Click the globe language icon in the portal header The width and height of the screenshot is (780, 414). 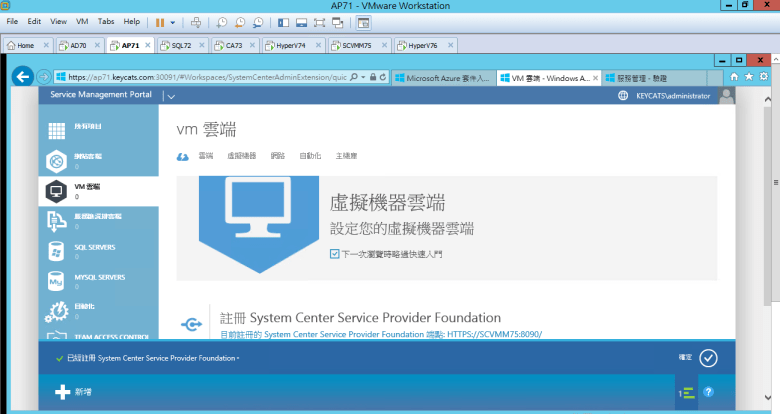(x=624, y=97)
